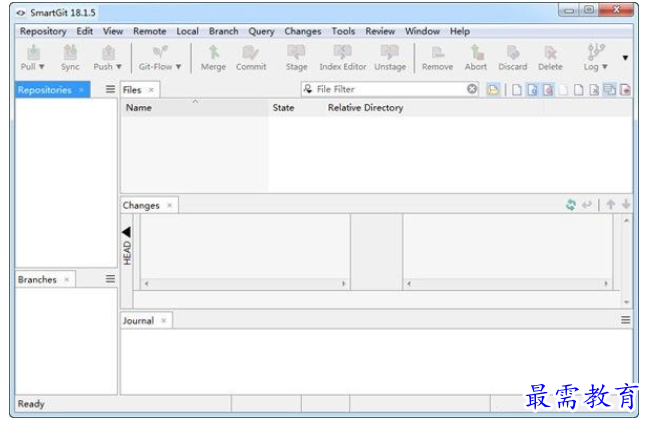Click the Pull toolbar icon
The image size is (647, 428).
click(x=33, y=52)
